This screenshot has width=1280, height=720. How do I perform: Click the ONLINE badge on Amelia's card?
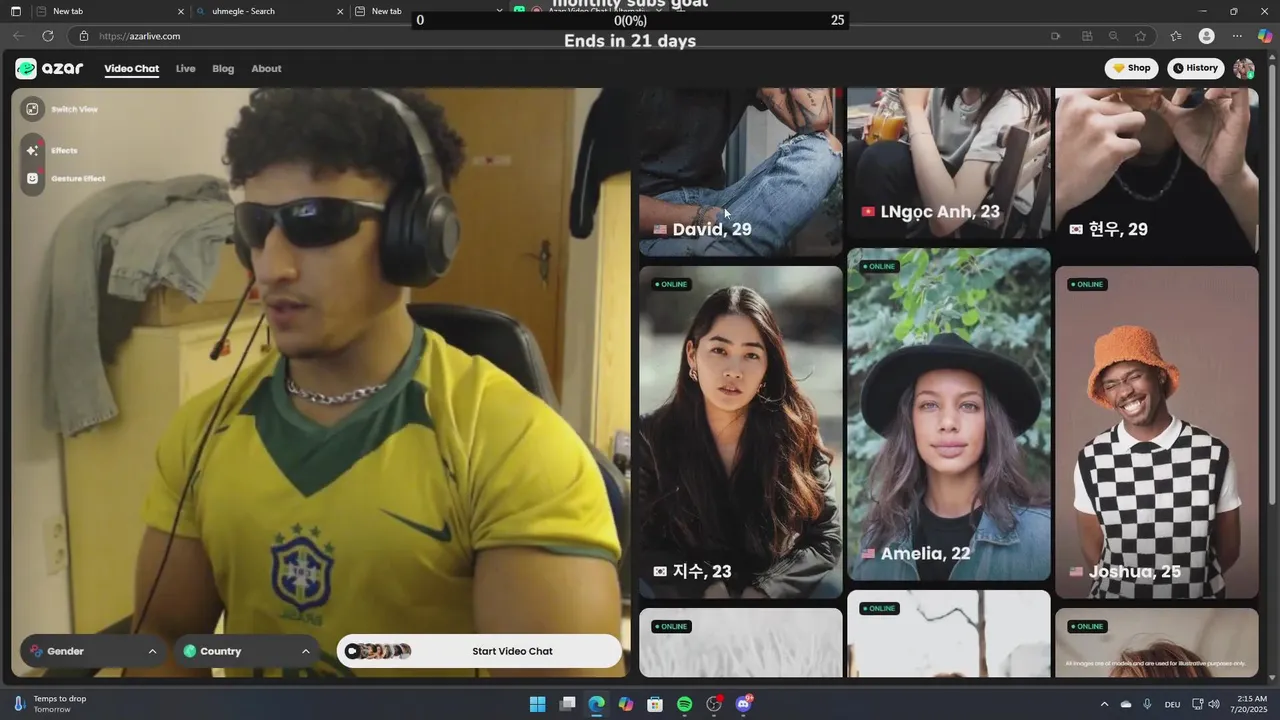[878, 266]
